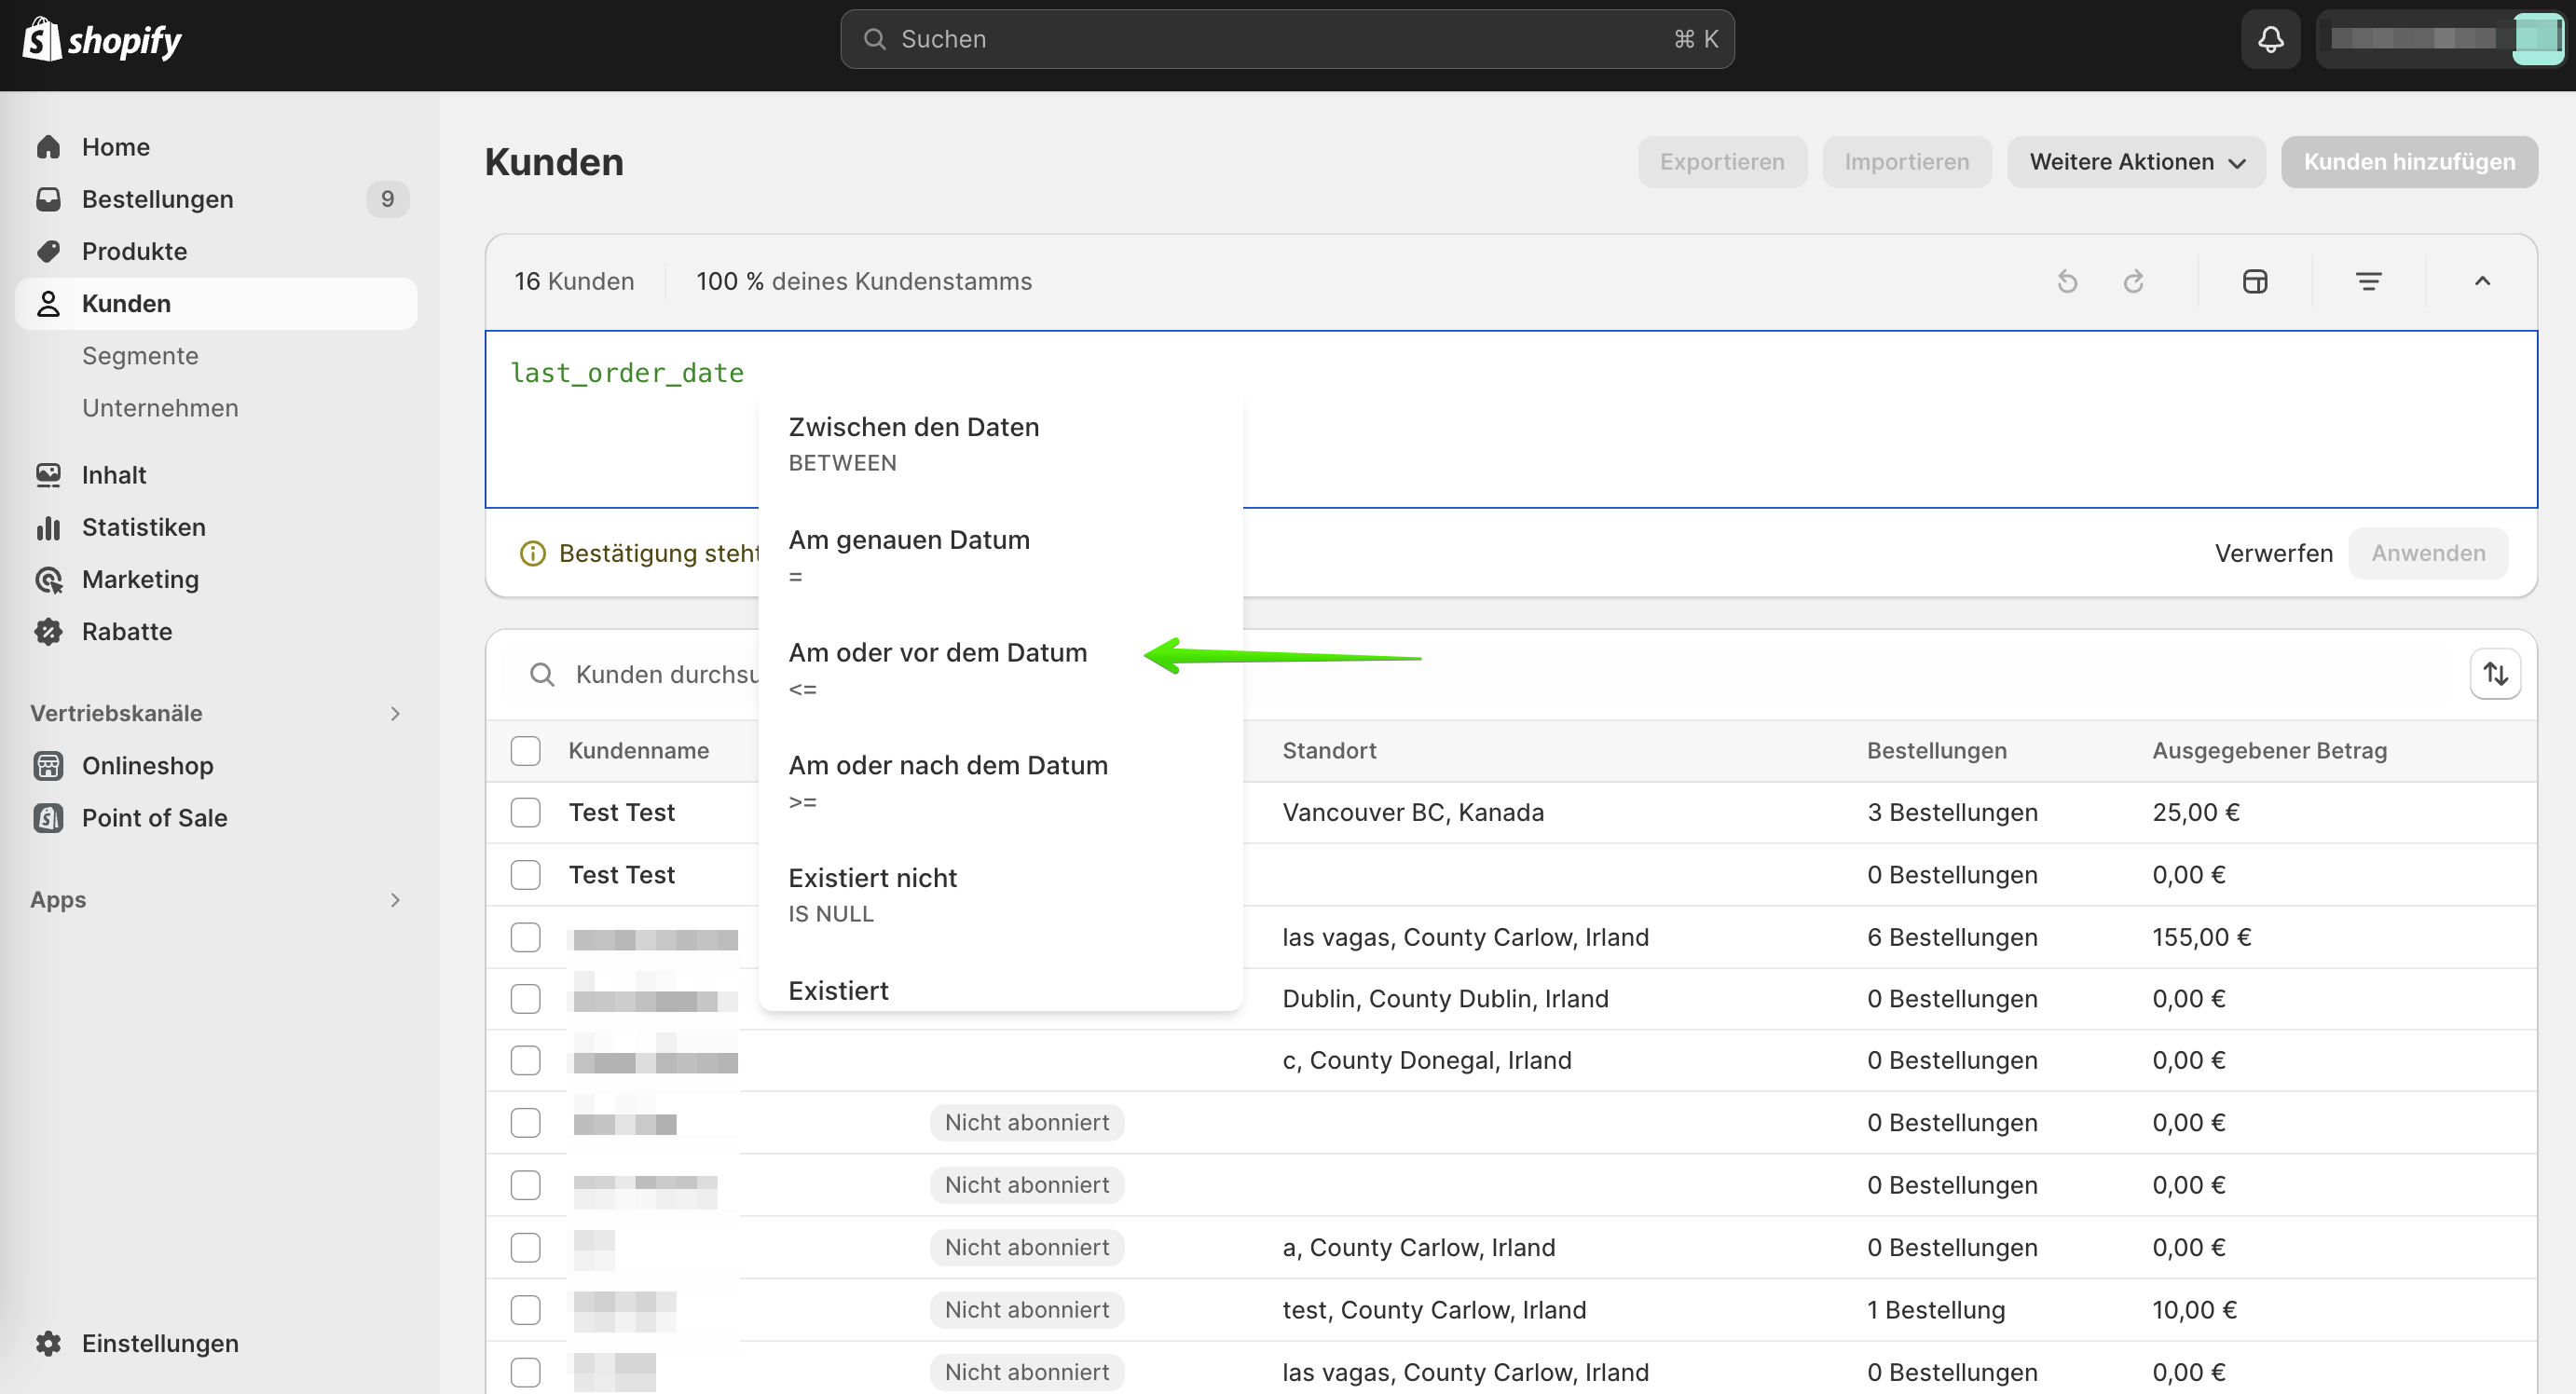Toggle the select-all Kundenname checkbox
This screenshot has height=1394, width=2576.
pos(525,751)
